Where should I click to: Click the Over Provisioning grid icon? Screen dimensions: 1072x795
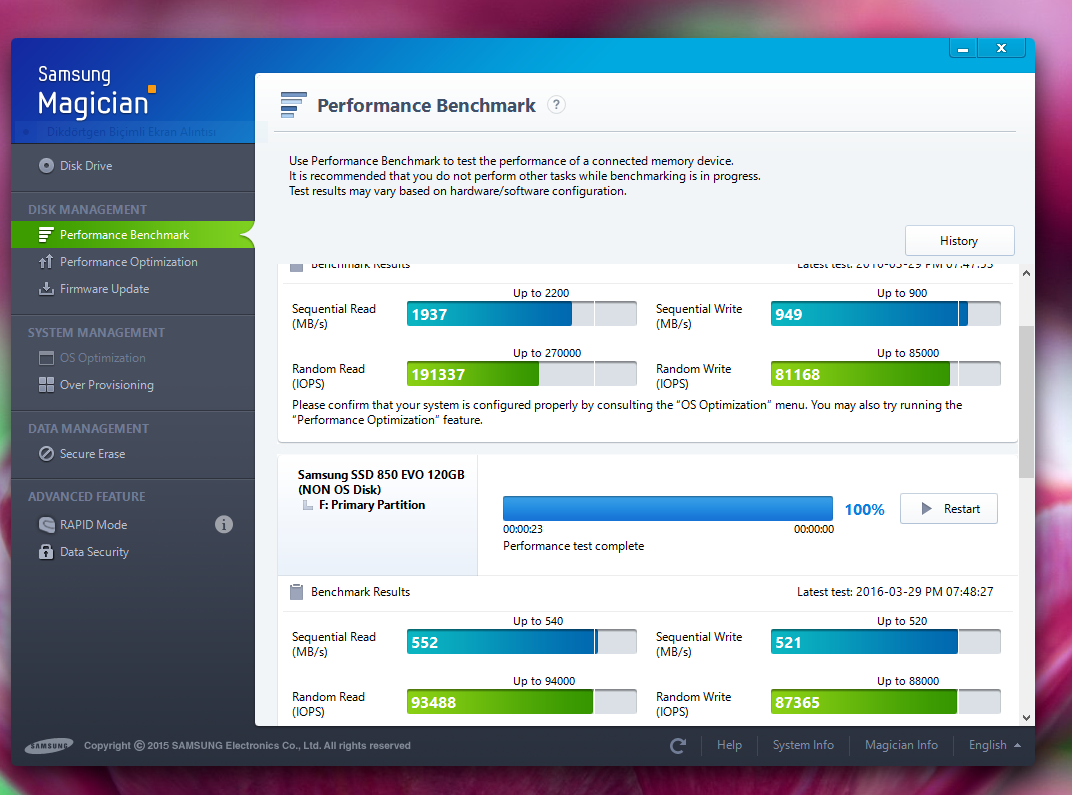(x=46, y=385)
